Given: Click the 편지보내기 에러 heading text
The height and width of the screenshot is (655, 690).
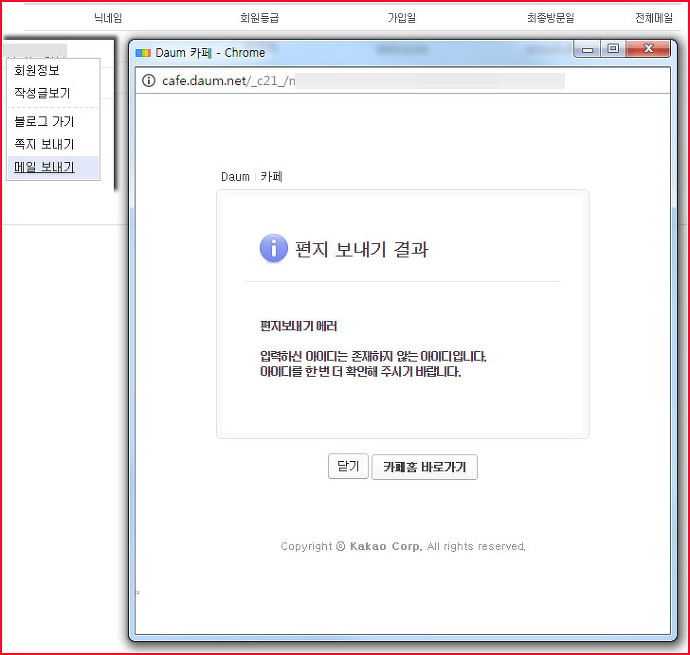Looking at the screenshot, I should pos(298,326).
